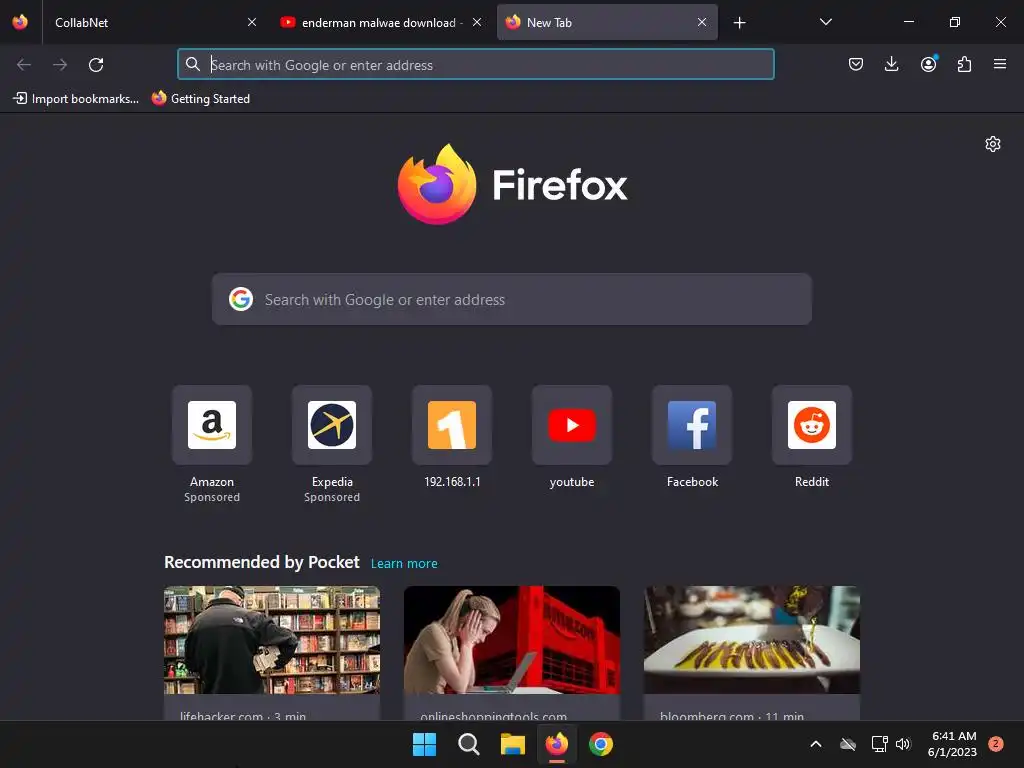Reload the current page
This screenshot has height=768, width=1024.
point(96,64)
